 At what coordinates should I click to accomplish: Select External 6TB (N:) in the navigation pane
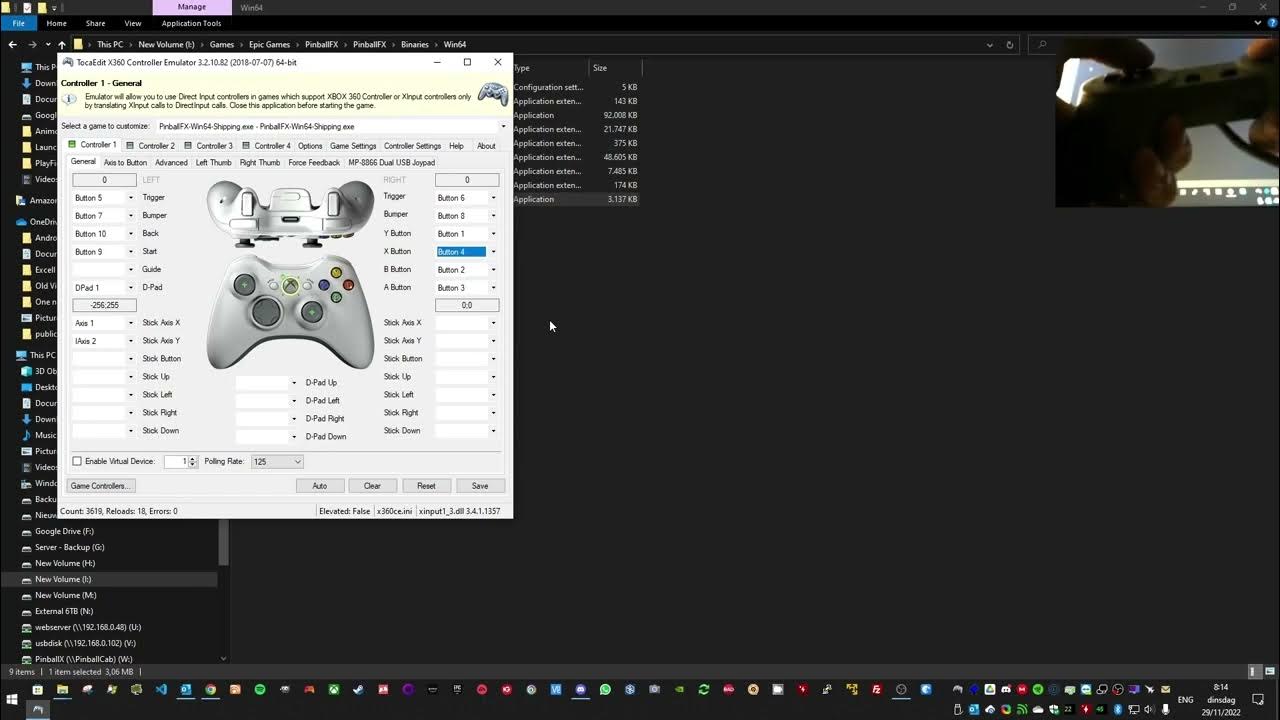(64, 611)
